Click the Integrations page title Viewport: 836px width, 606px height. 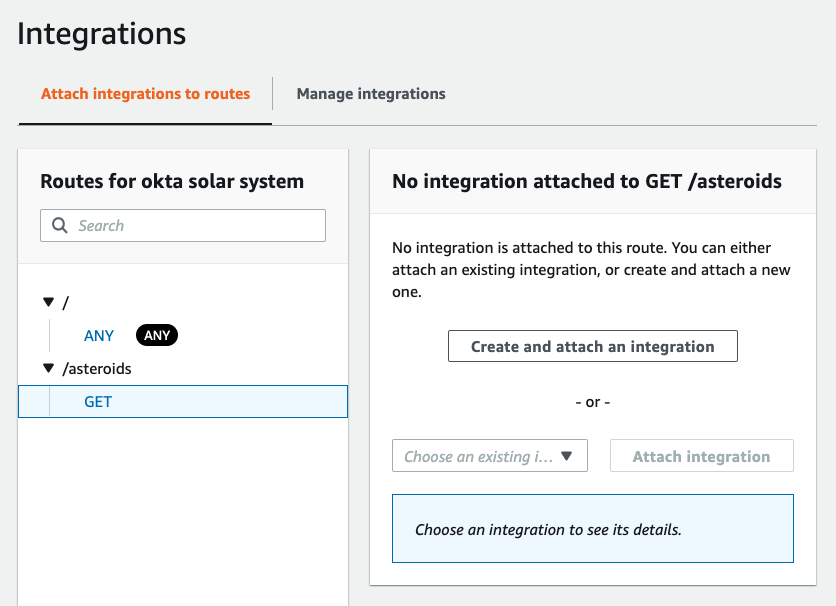point(102,34)
